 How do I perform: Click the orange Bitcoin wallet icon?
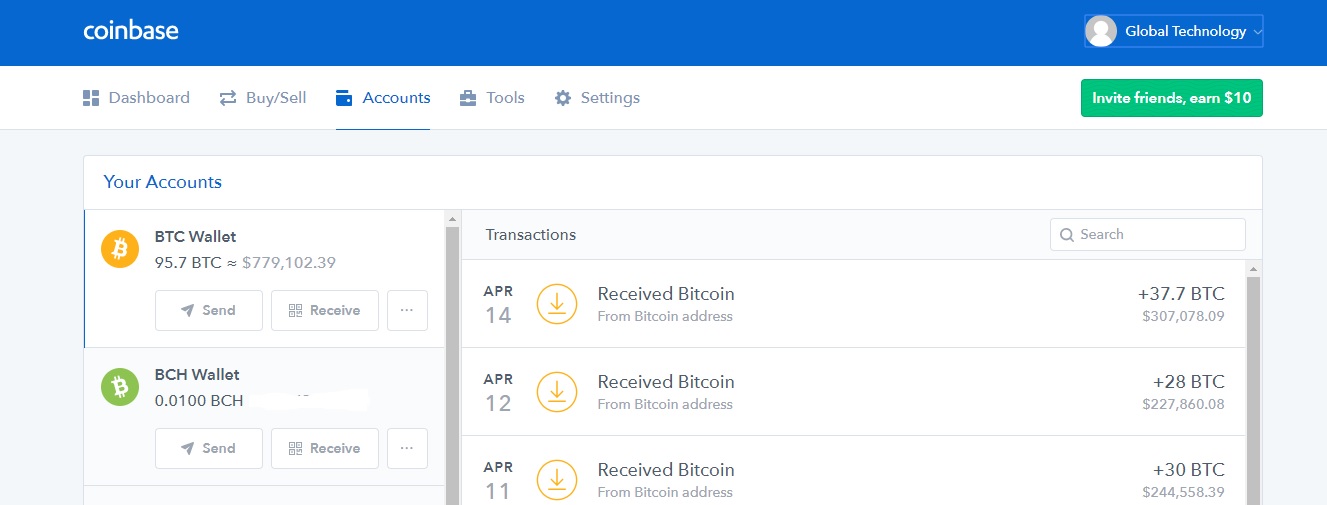pos(120,249)
